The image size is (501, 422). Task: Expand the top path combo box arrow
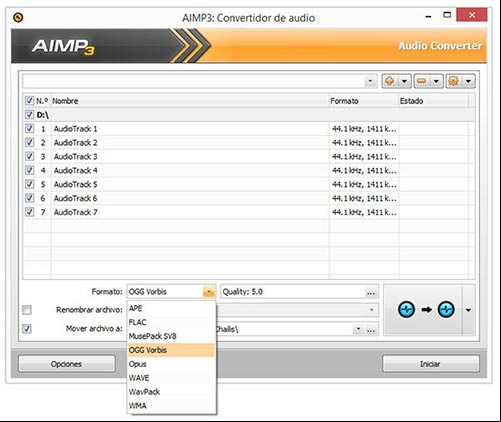pos(370,81)
